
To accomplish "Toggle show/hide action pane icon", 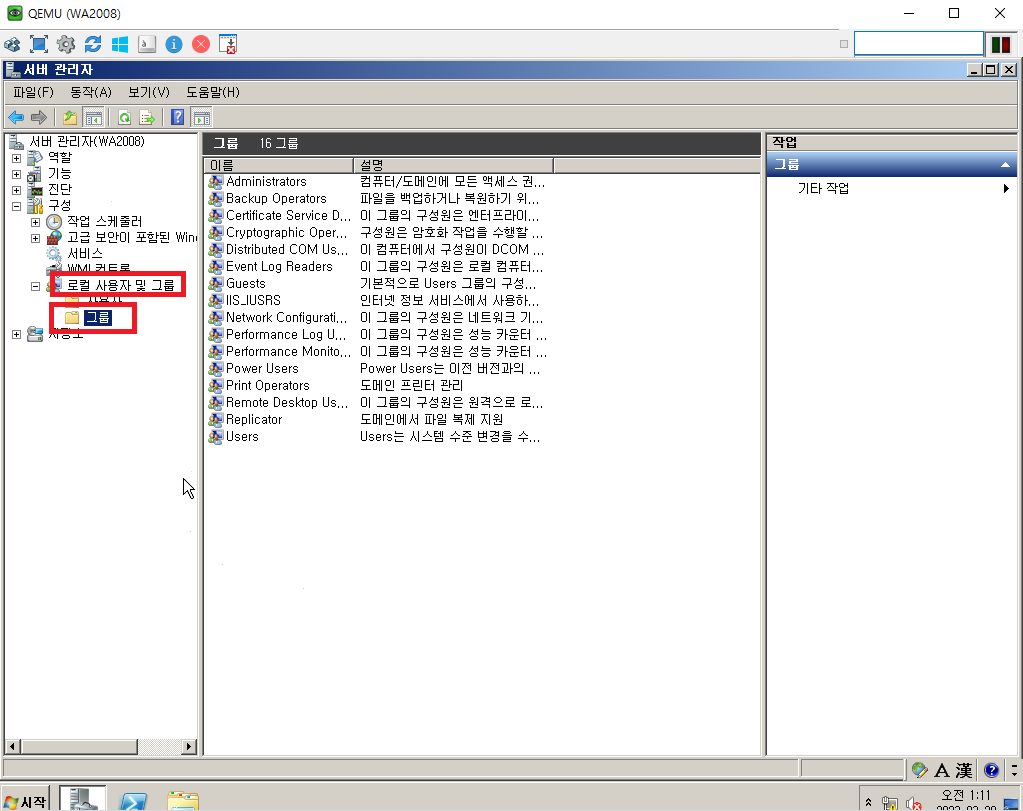I will click(x=202, y=117).
